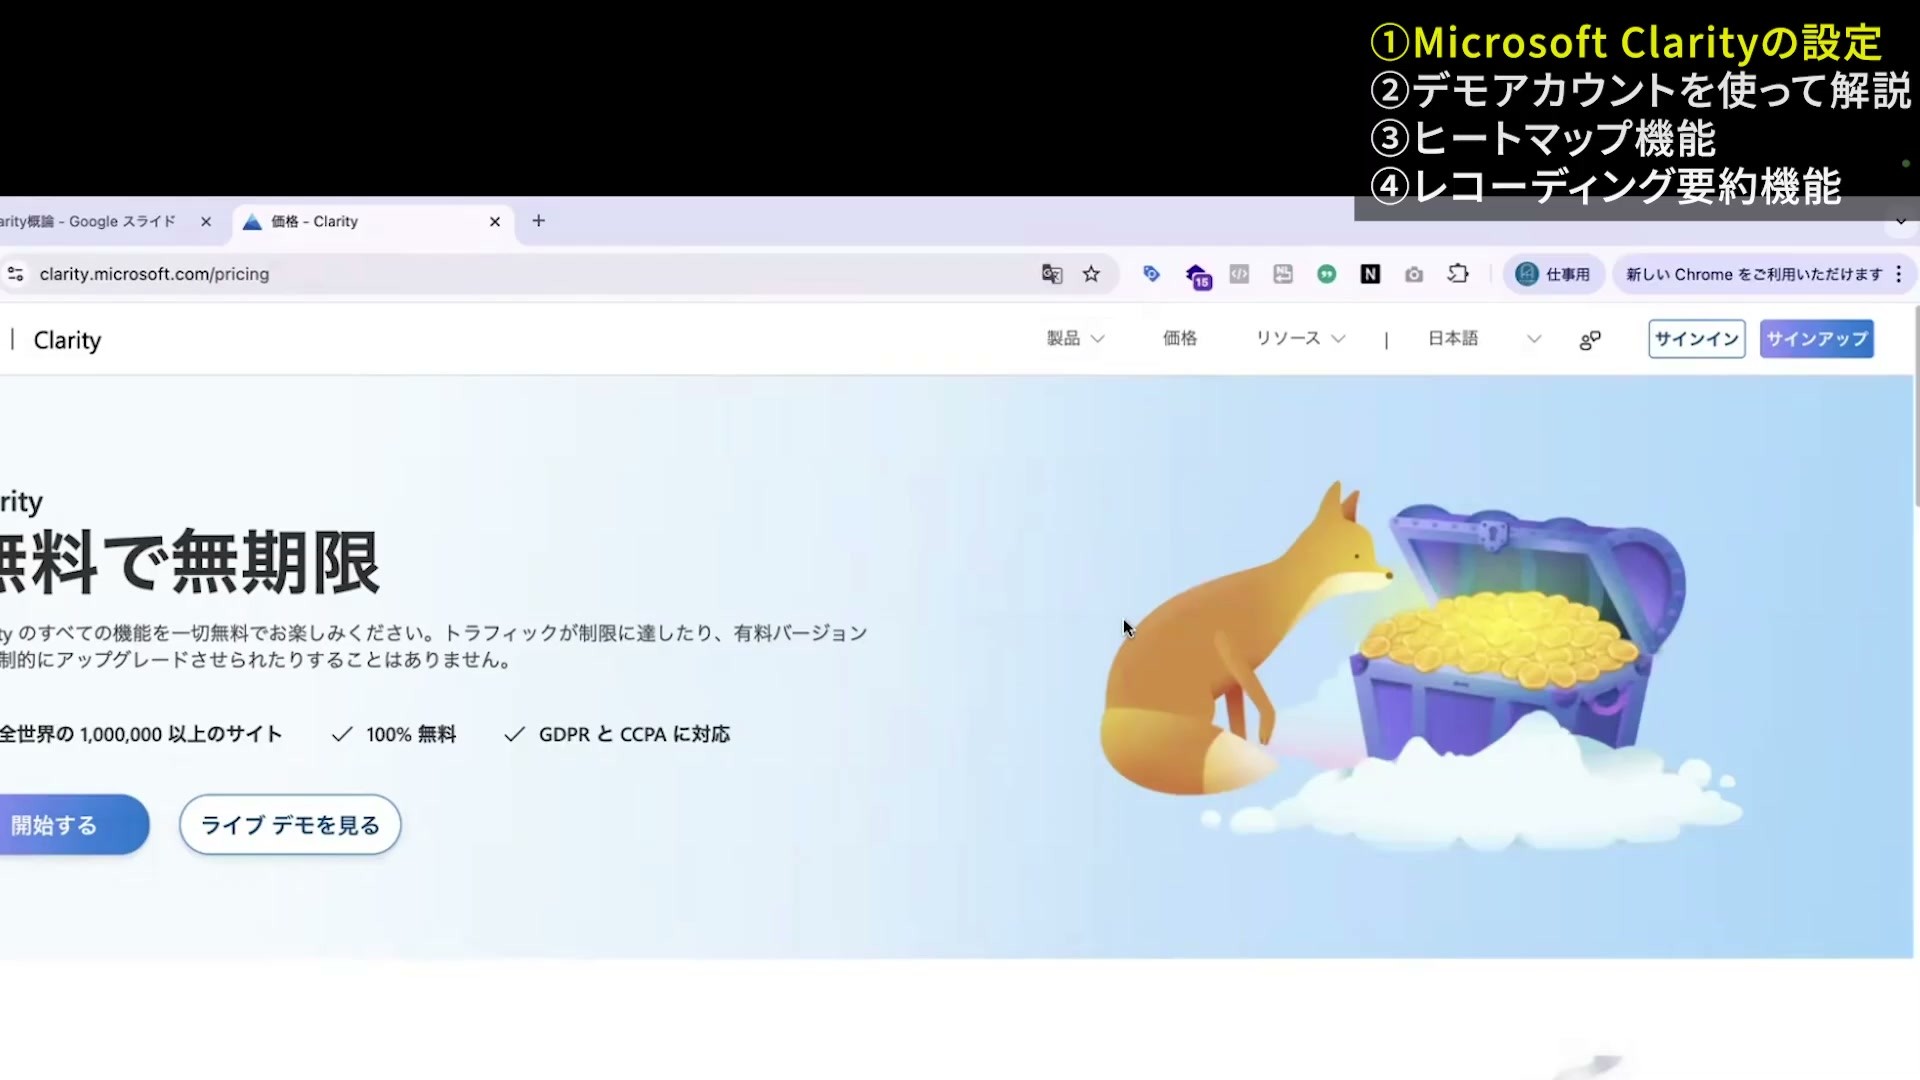Go to the 価格 navigation link
The height and width of the screenshot is (1080, 1920).
1180,339
